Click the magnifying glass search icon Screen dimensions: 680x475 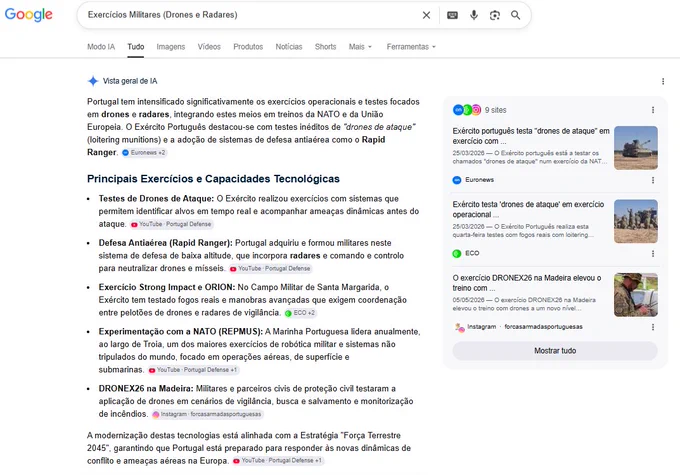pyautogui.click(x=516, y=15)
